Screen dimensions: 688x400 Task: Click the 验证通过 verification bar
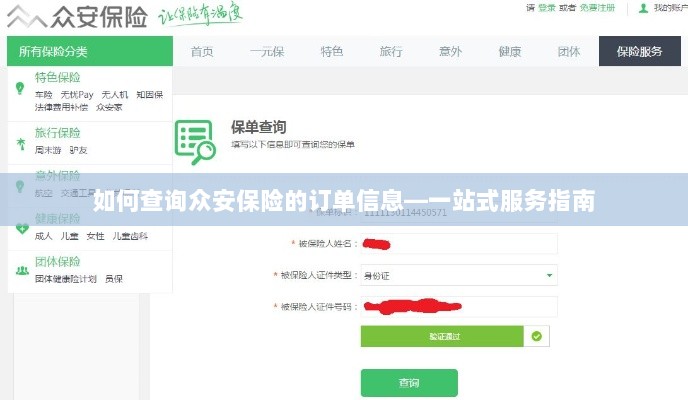point(442,336)
